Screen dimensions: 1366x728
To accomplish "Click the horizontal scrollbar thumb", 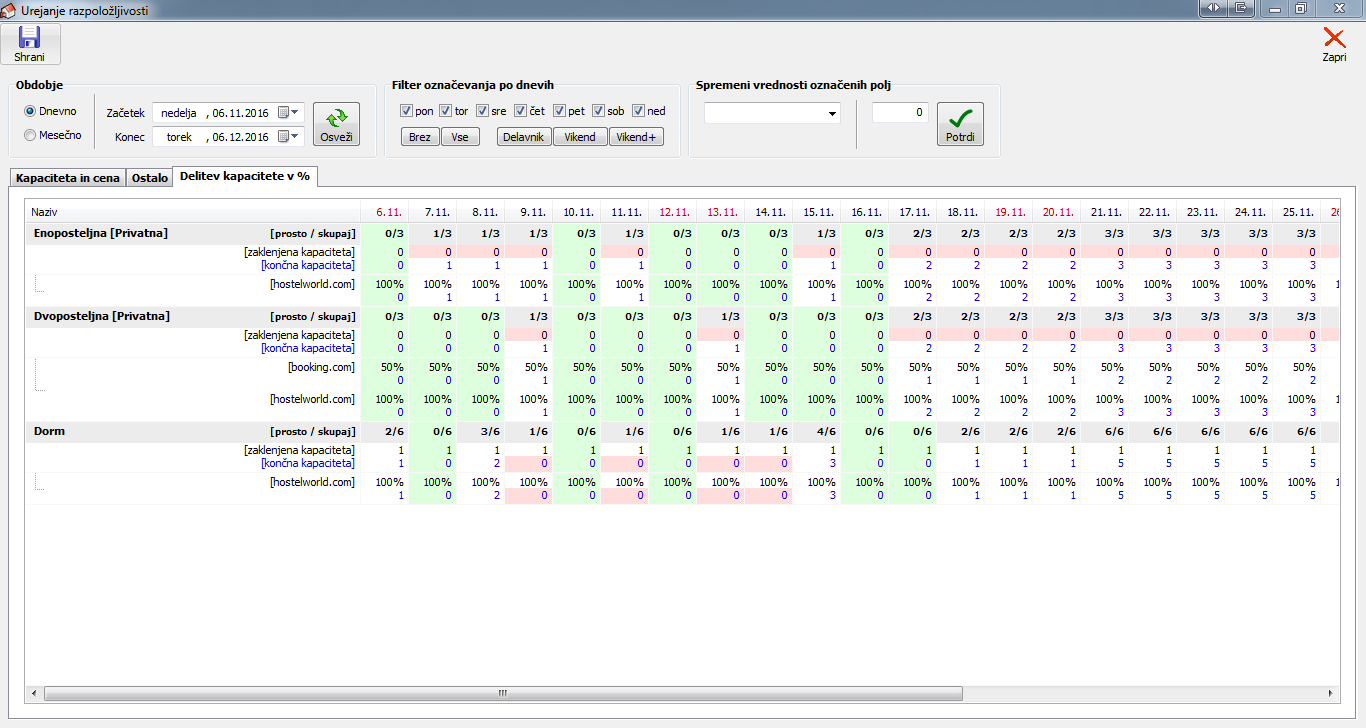I will [500, 693].
